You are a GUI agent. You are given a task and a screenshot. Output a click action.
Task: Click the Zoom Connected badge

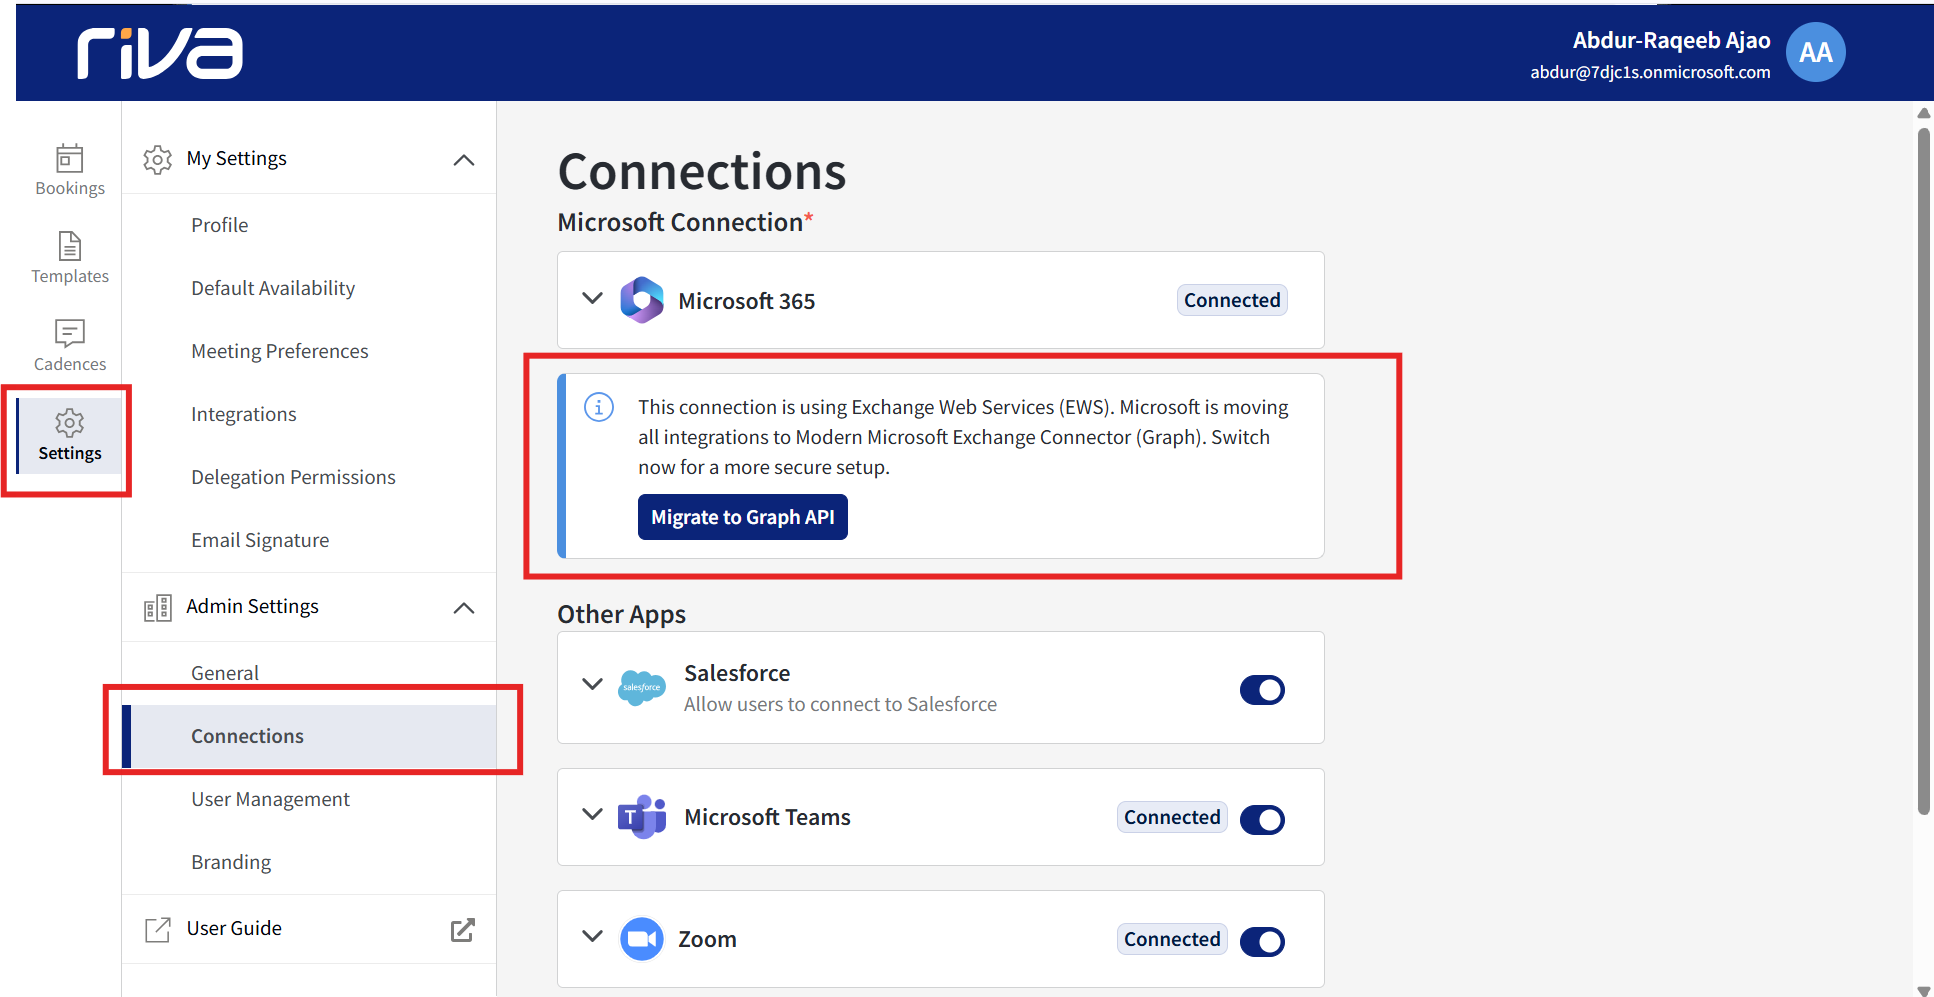pyautogui.click(x=1172, y=939)
